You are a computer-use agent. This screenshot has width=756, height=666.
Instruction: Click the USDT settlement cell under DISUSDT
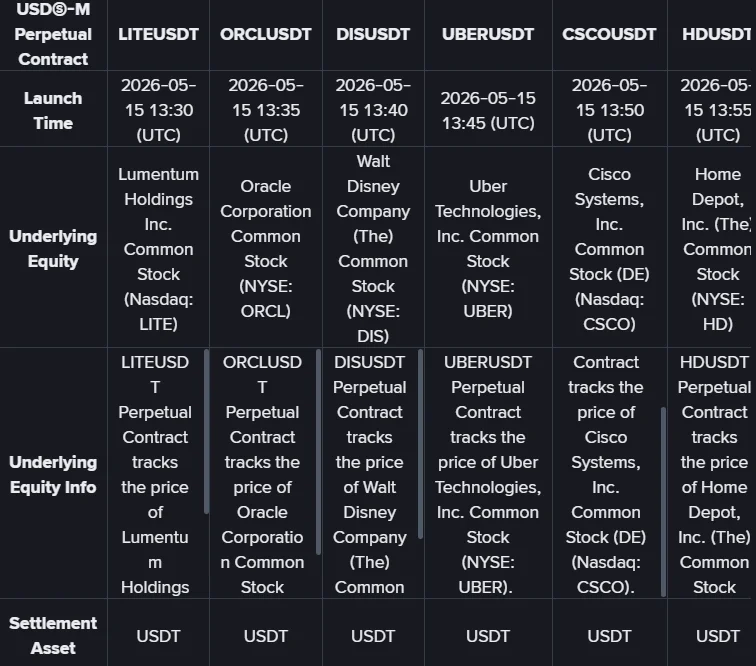(x=373, y=636)
